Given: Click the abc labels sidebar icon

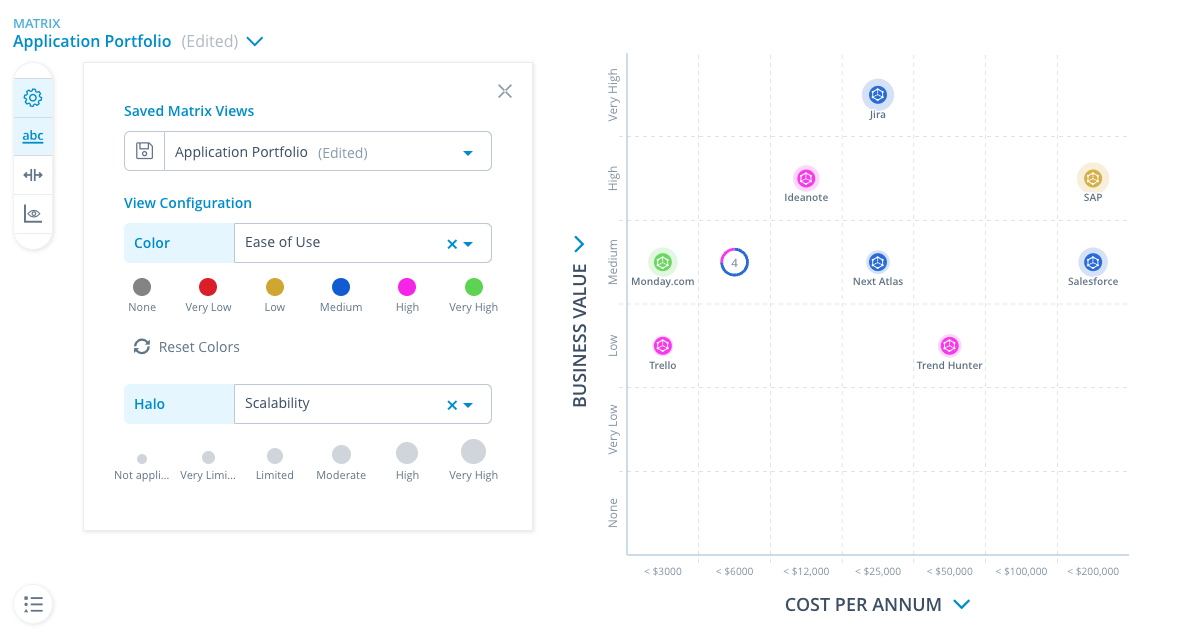Looking at the screenshot, I should click(x=33, y=136).
